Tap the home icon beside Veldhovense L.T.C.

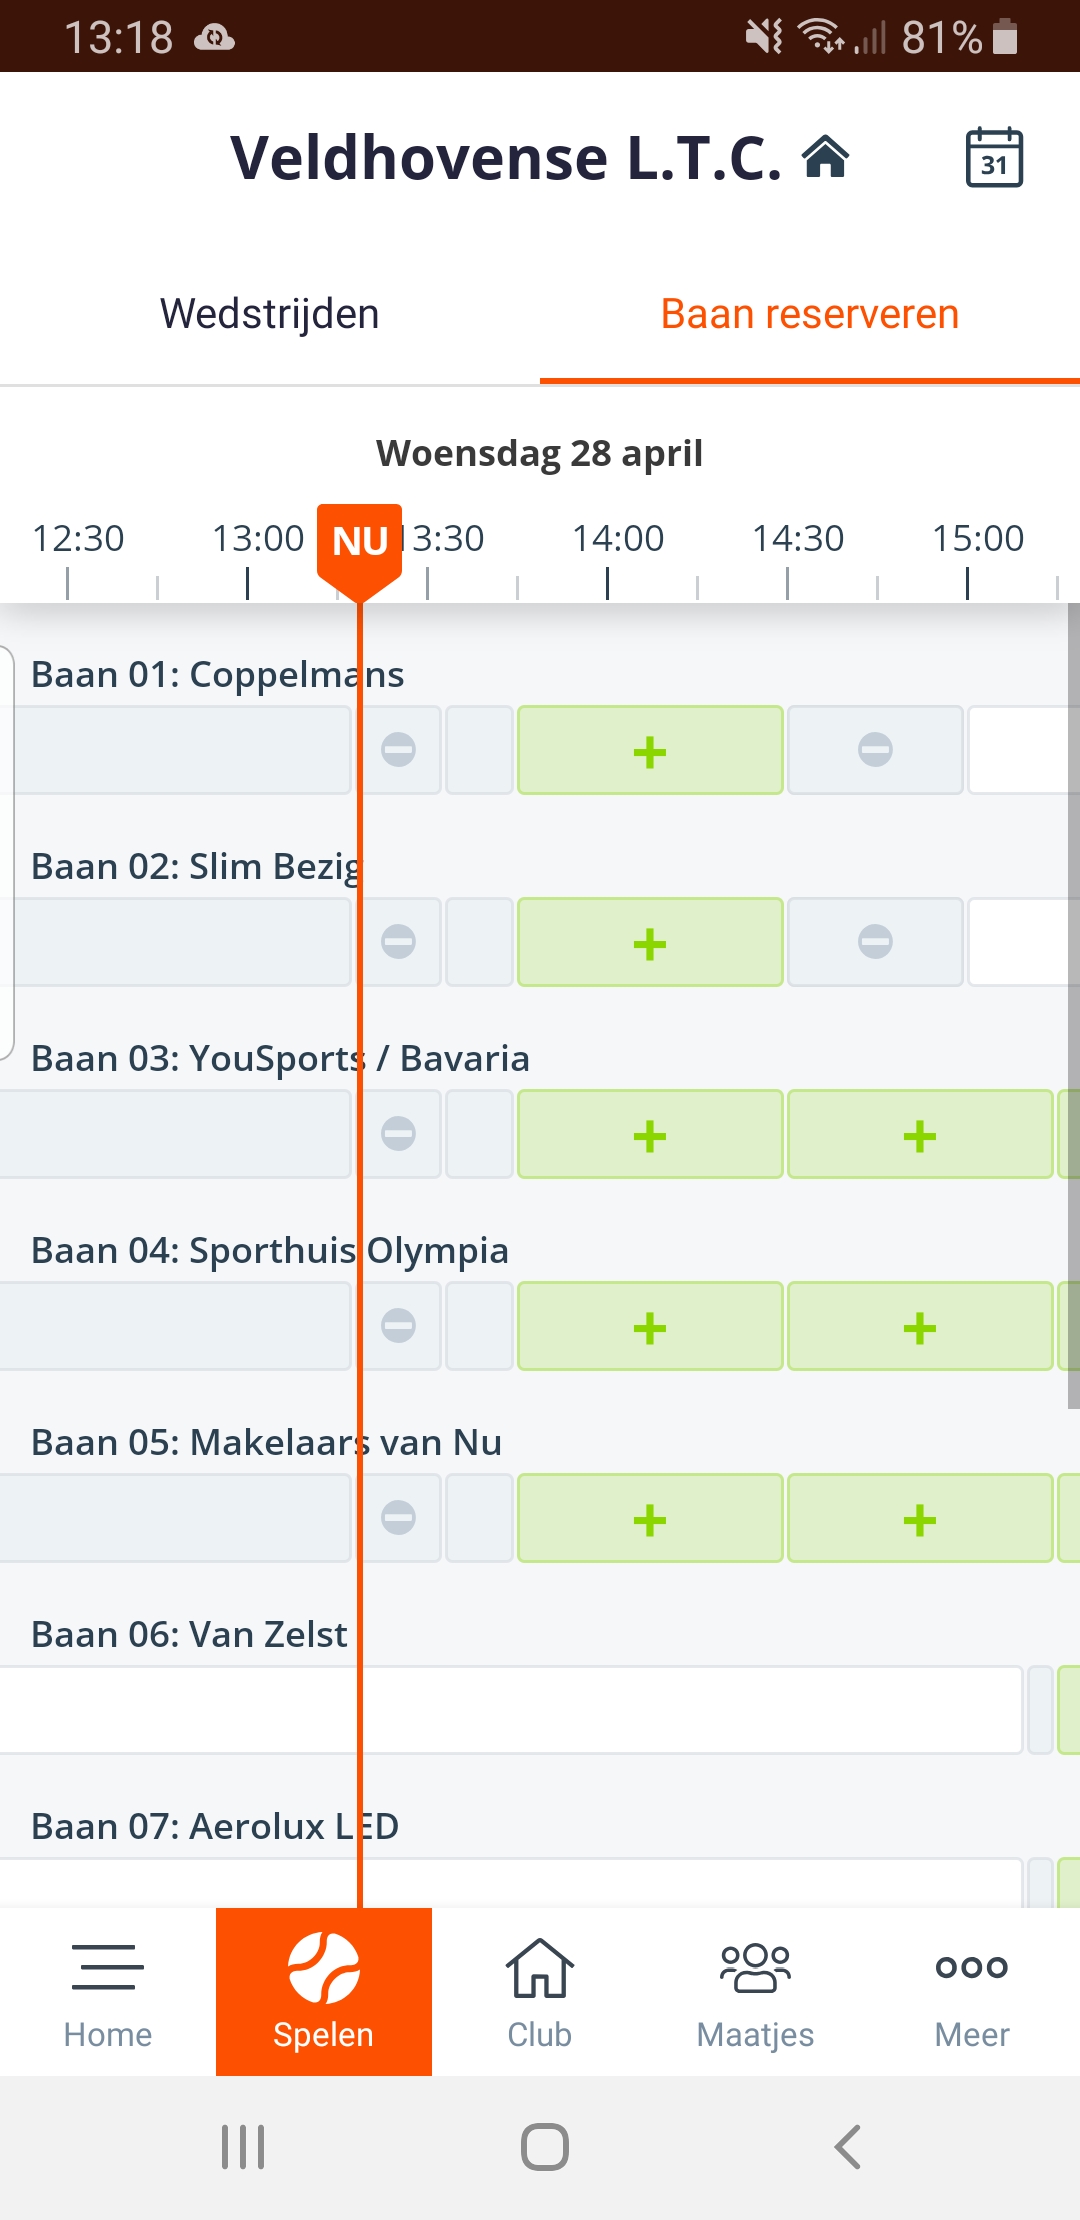pyautogui.click(x=826, y=158)
